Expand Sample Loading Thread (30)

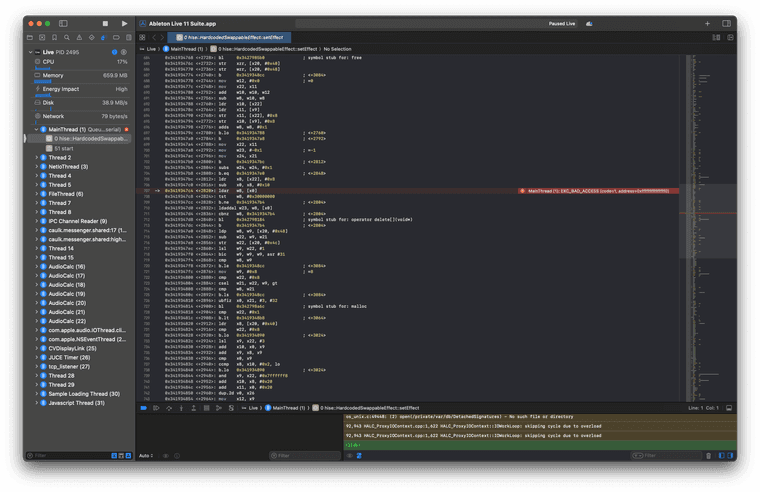pos(36,394)
